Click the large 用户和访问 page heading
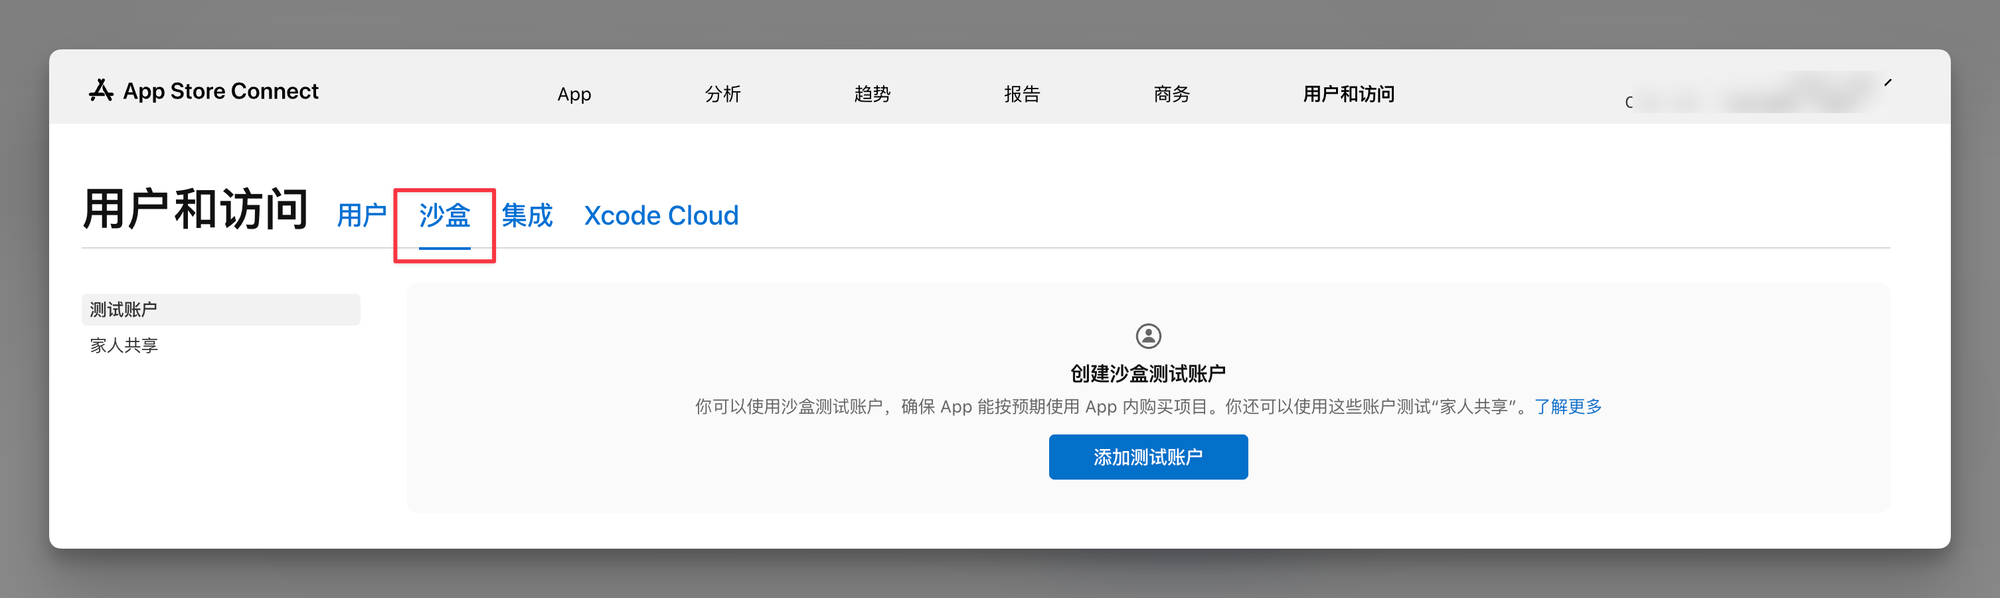The height and width of the screenshot is (598, 2000). [x=195, y=210]
